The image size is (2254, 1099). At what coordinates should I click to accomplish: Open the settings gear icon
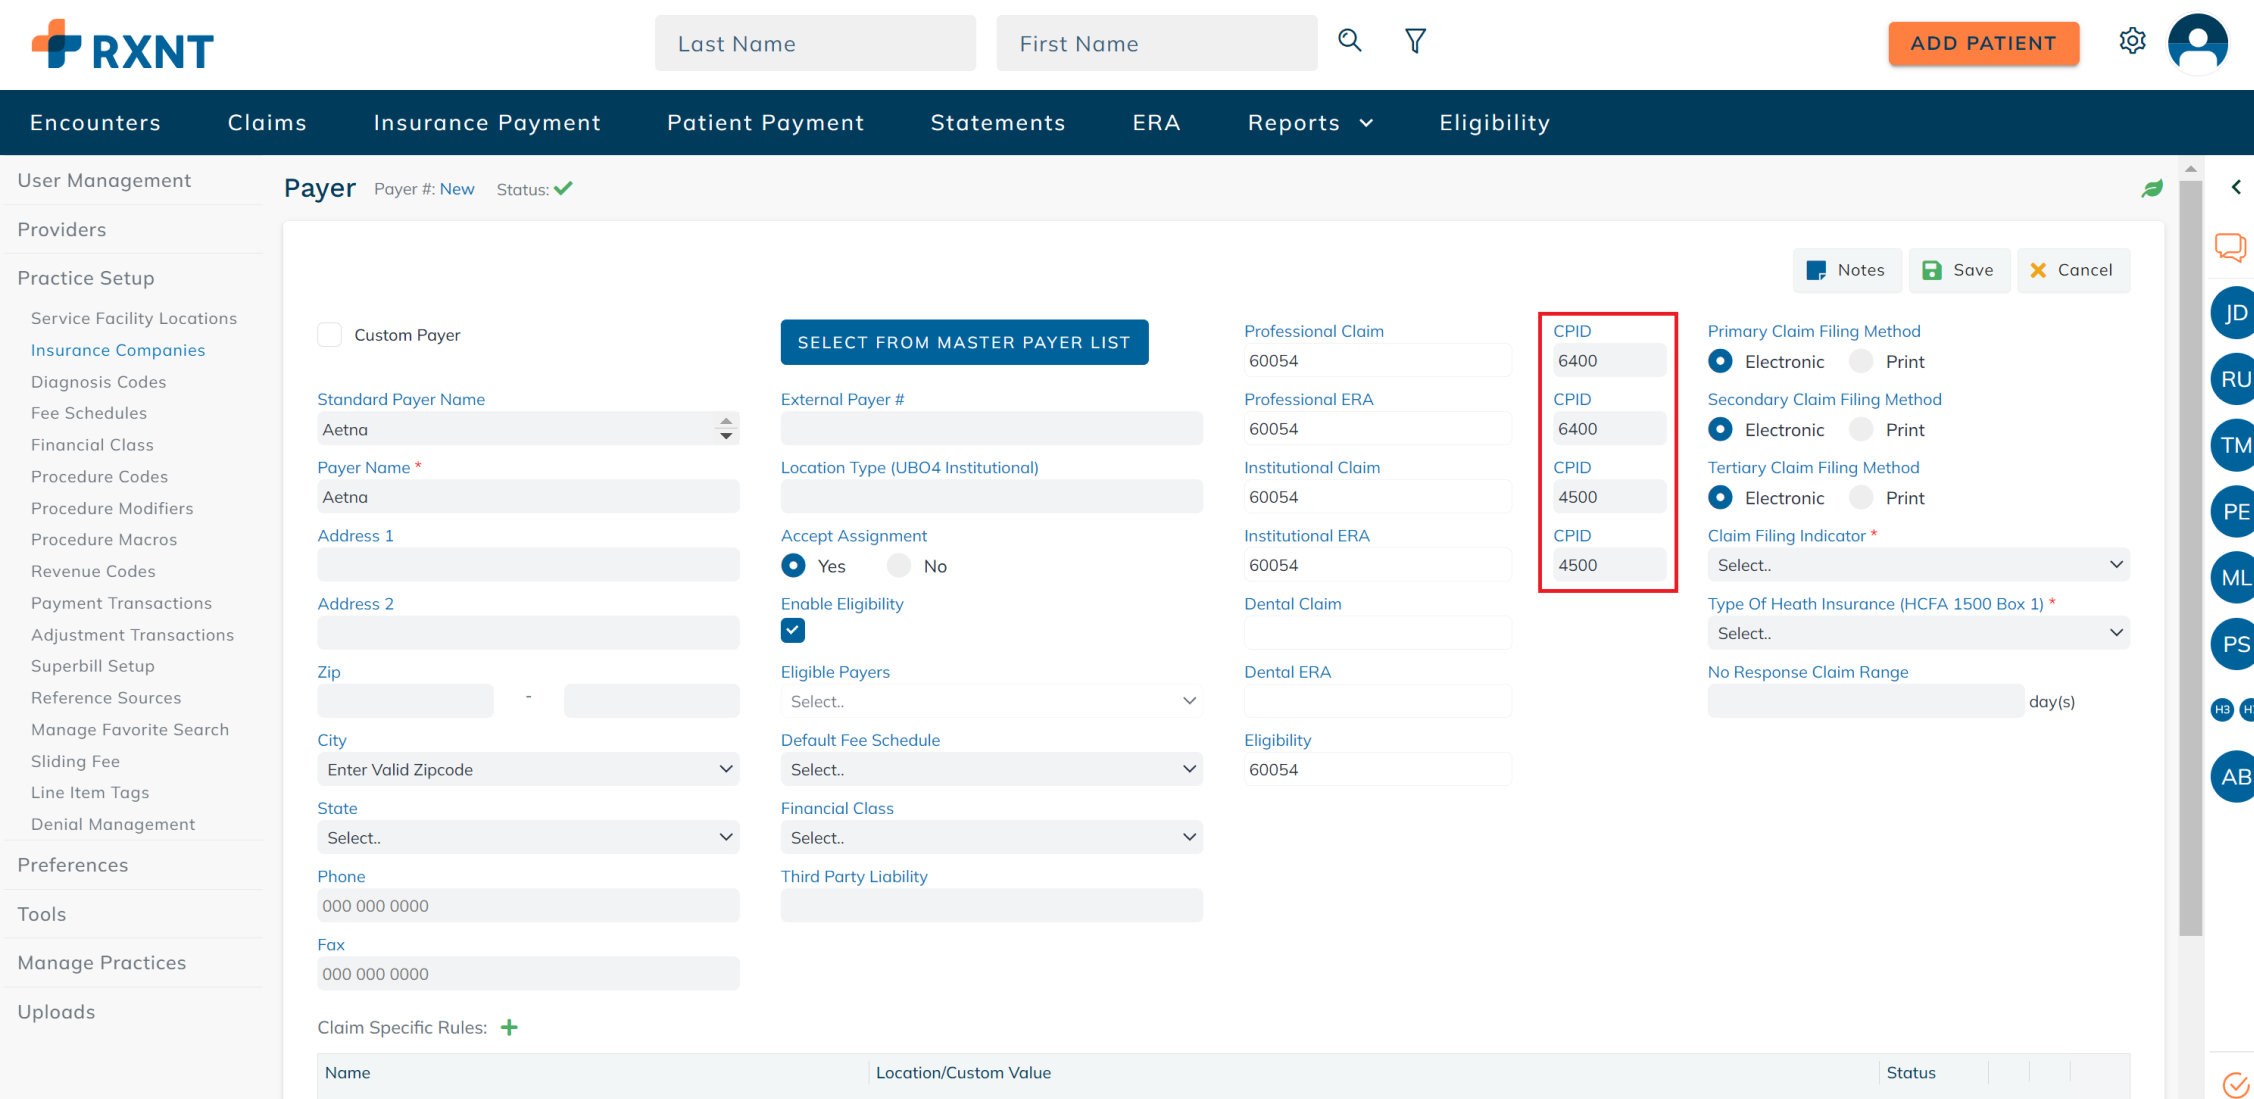[x=2132, y=41]
